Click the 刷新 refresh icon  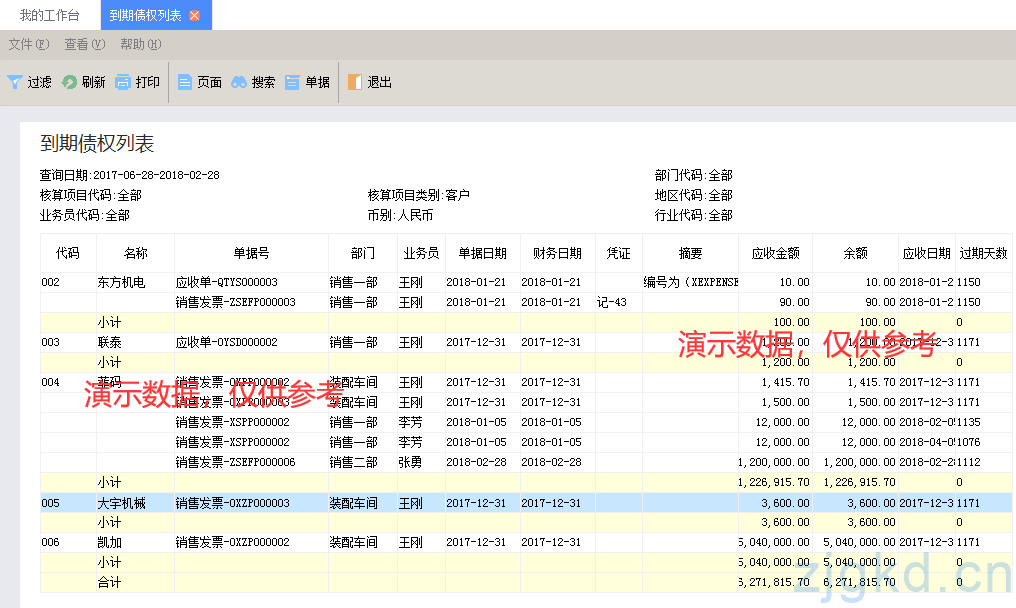pos(69,82)
